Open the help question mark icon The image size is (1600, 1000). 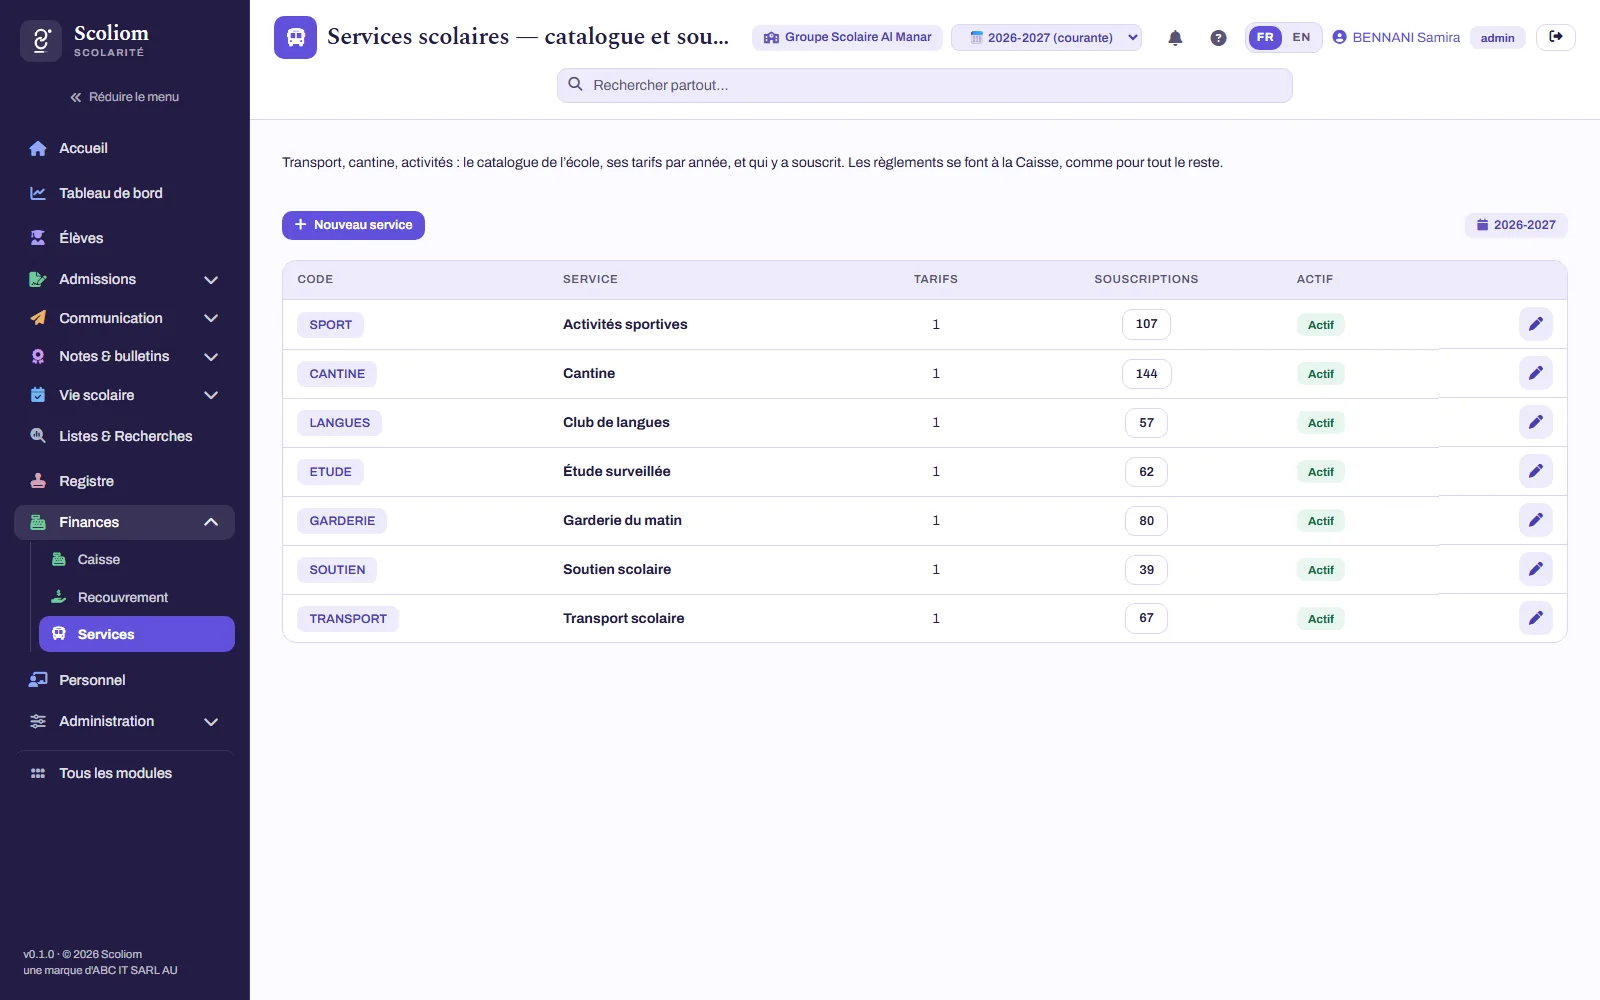1218,38
